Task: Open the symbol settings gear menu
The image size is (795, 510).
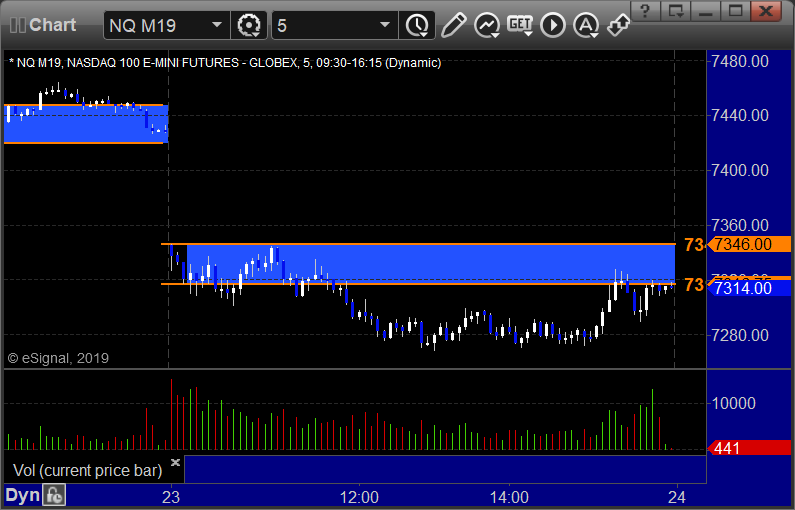Action: pos(249,25)
